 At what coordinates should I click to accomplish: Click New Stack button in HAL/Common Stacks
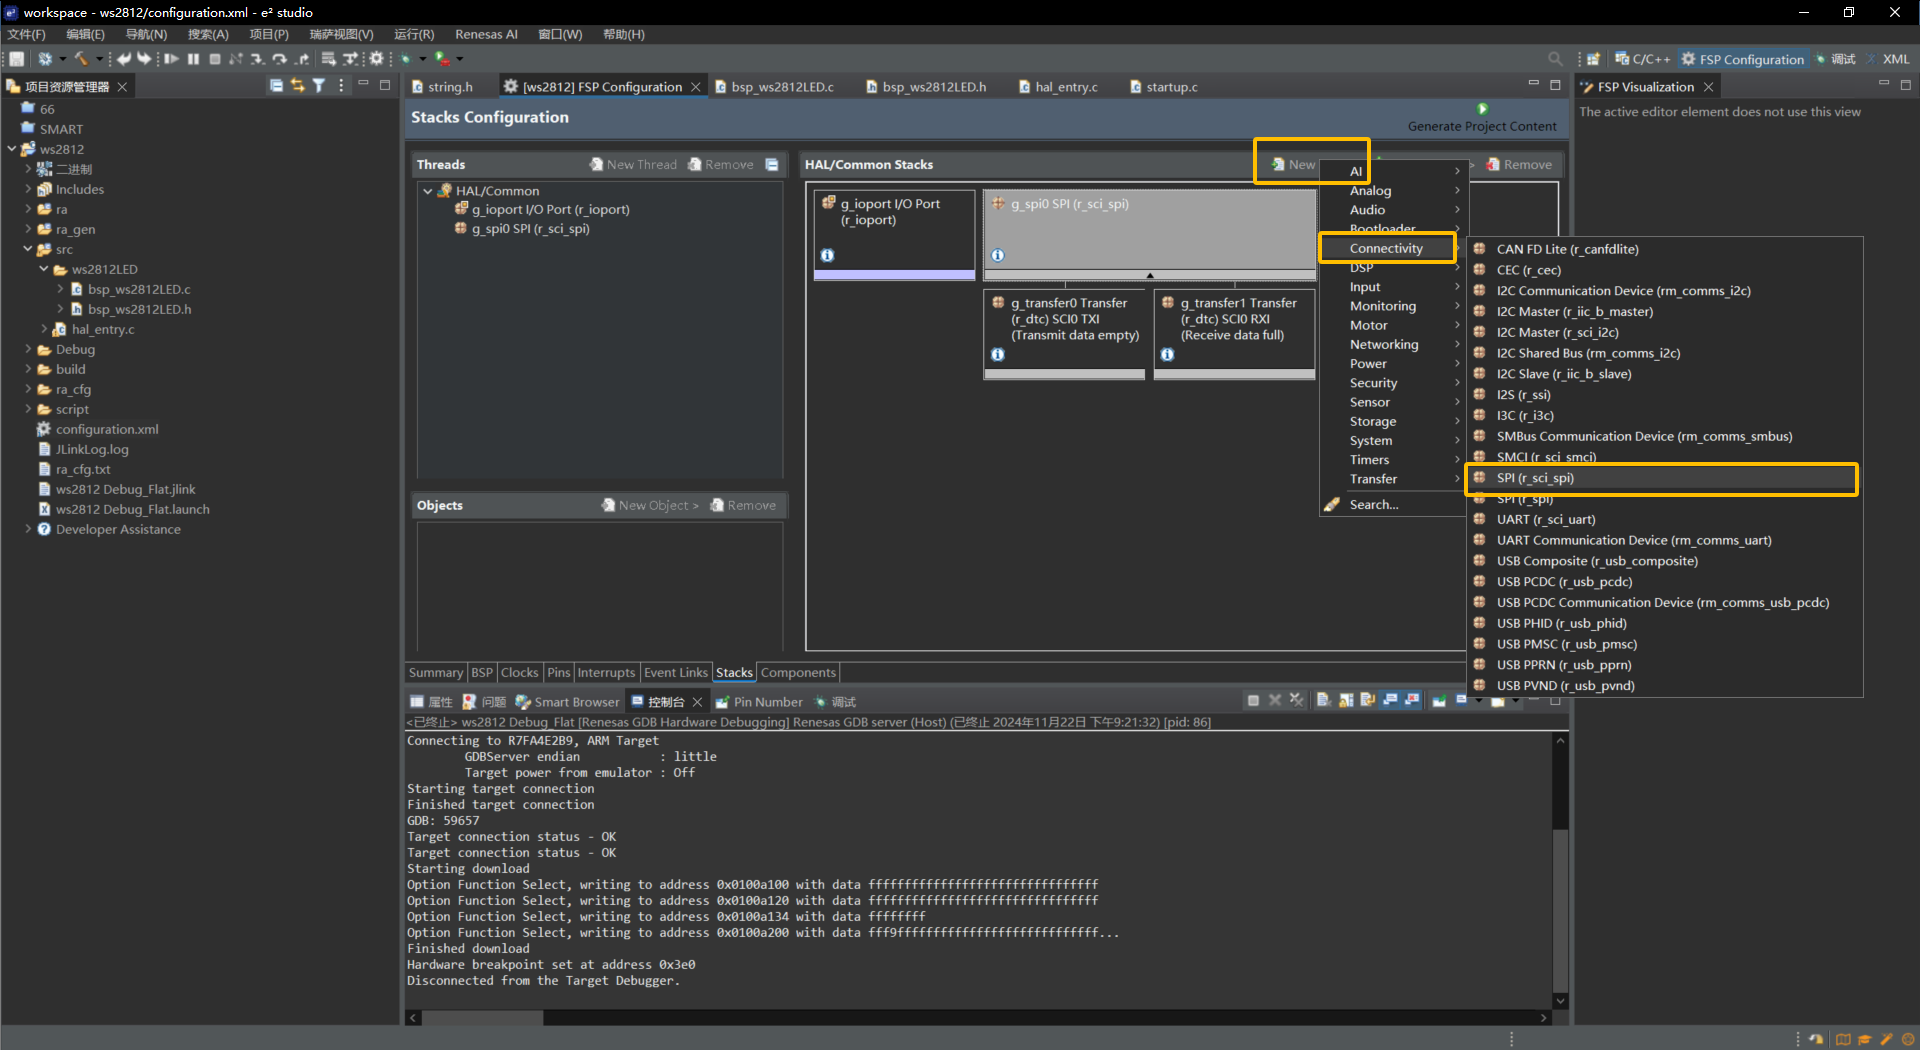click(x=1294, y=164)
